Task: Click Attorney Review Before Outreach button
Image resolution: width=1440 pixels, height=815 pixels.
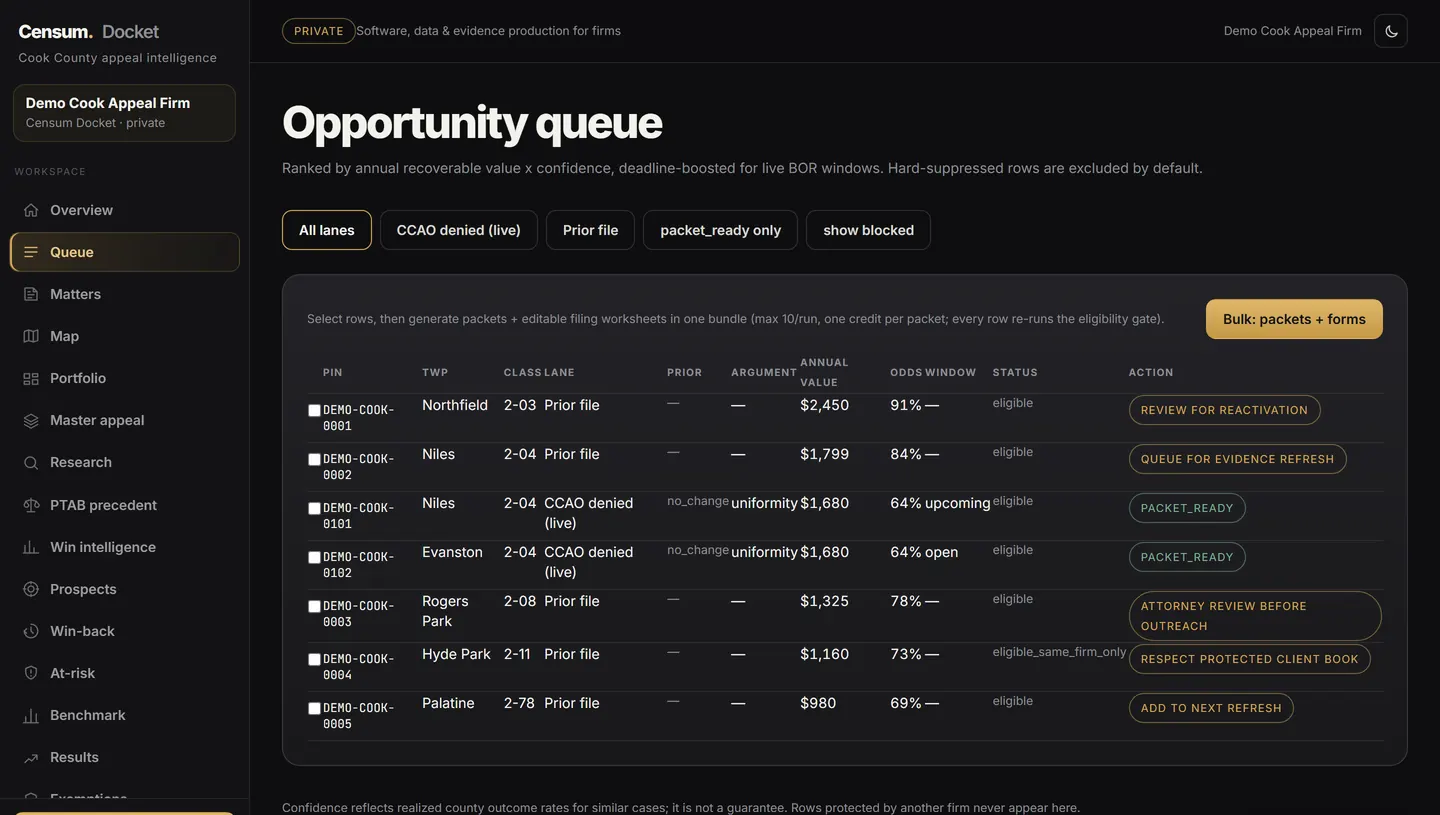Action: (x=1255, y=616)
